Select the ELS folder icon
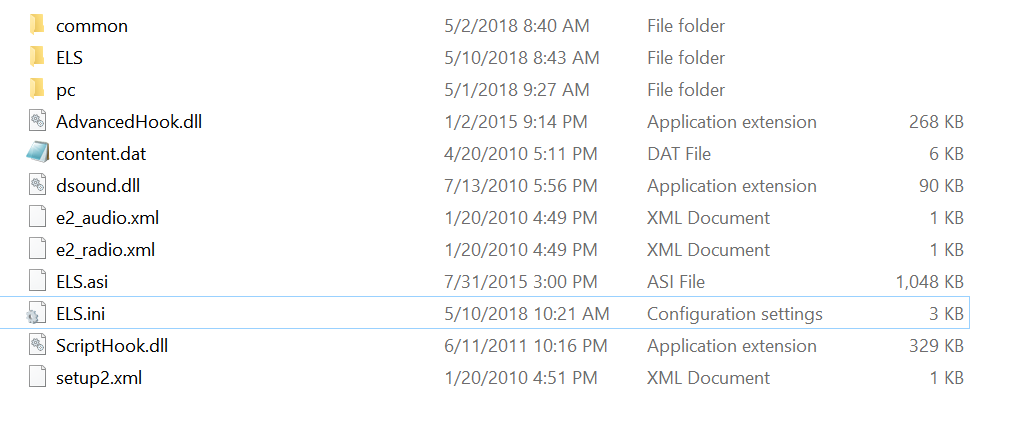 (37, 57)
